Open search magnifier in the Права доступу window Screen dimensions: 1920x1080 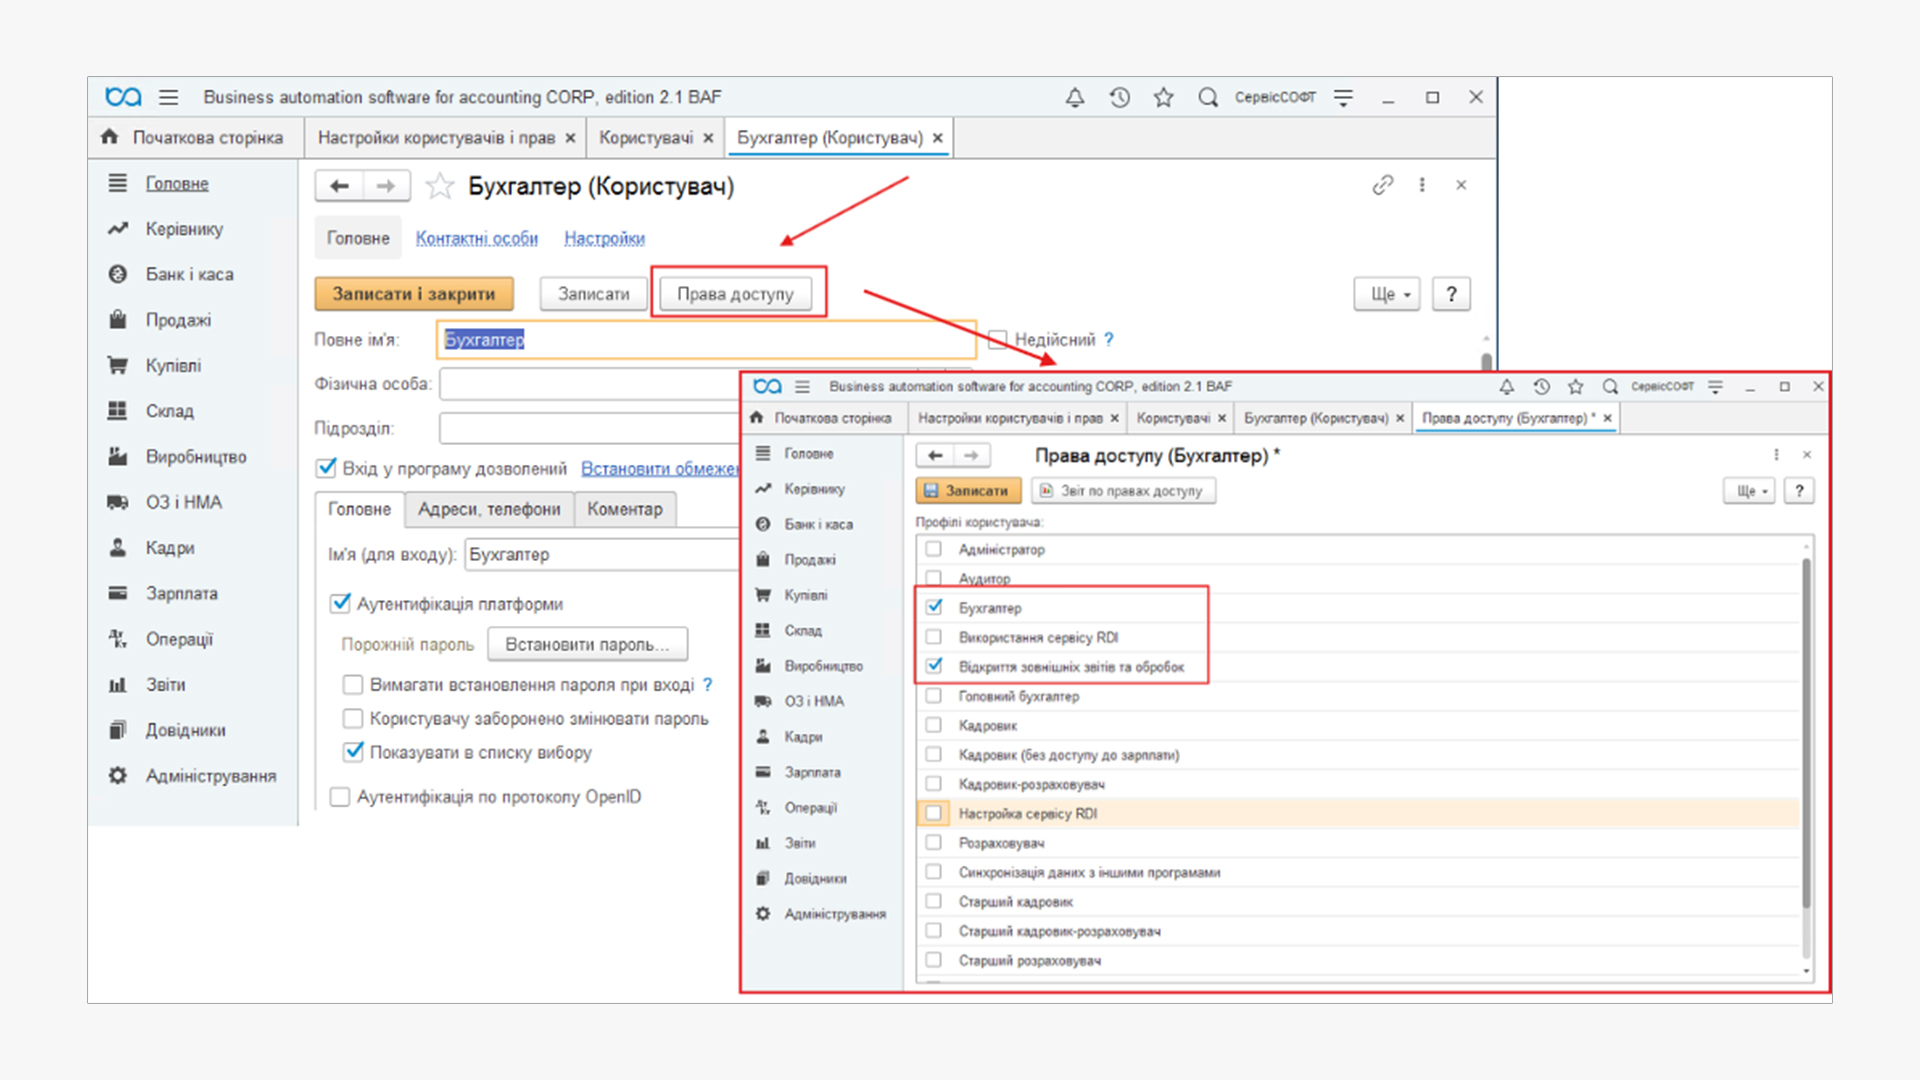tap(1610, 386)
